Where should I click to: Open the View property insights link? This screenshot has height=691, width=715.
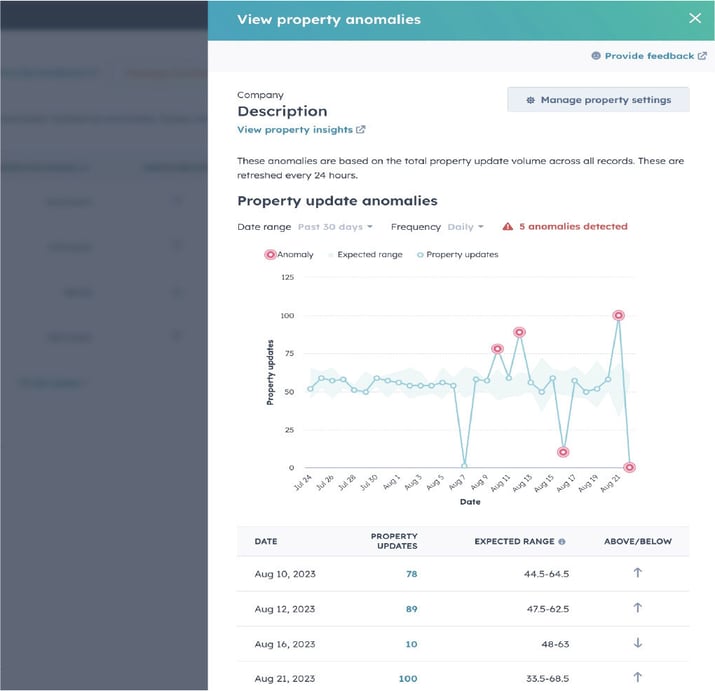click(x=295, y=130)
